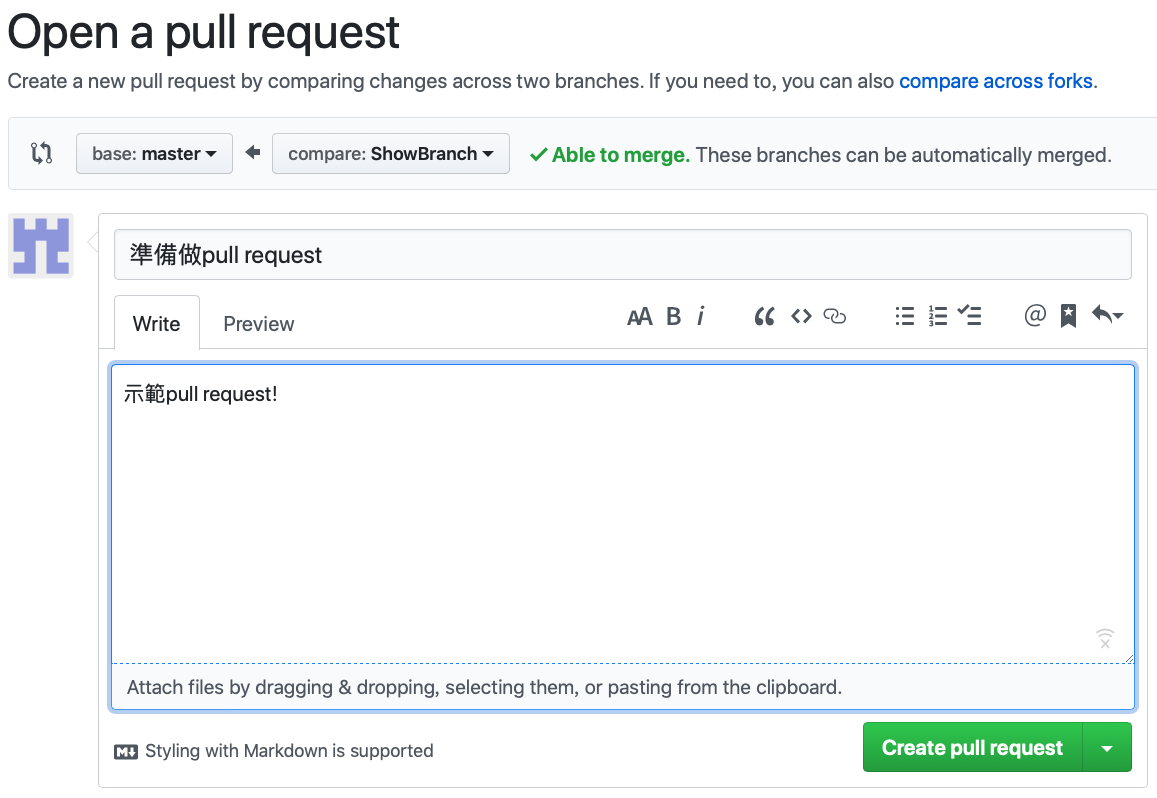The height and width of the screenshot is (798, 1157).
Task: Click the header text size icon
Action: 639,317
